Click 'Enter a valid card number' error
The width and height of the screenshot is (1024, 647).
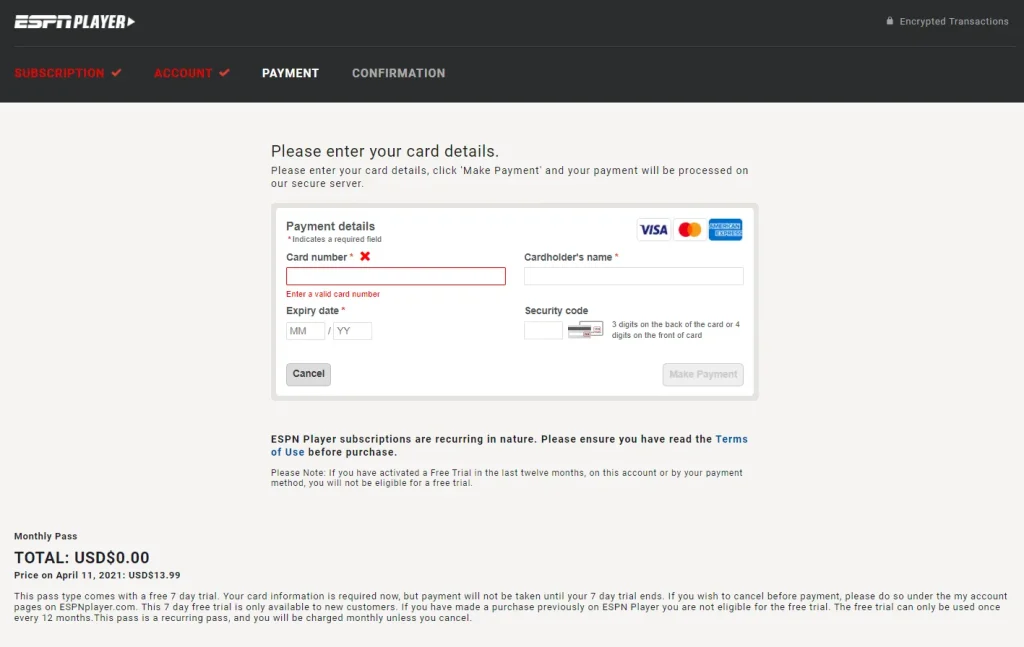[332, 294]
